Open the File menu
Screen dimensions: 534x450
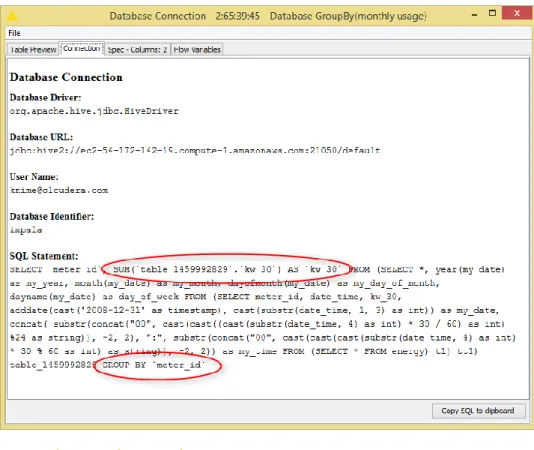[x=14, y=33]
